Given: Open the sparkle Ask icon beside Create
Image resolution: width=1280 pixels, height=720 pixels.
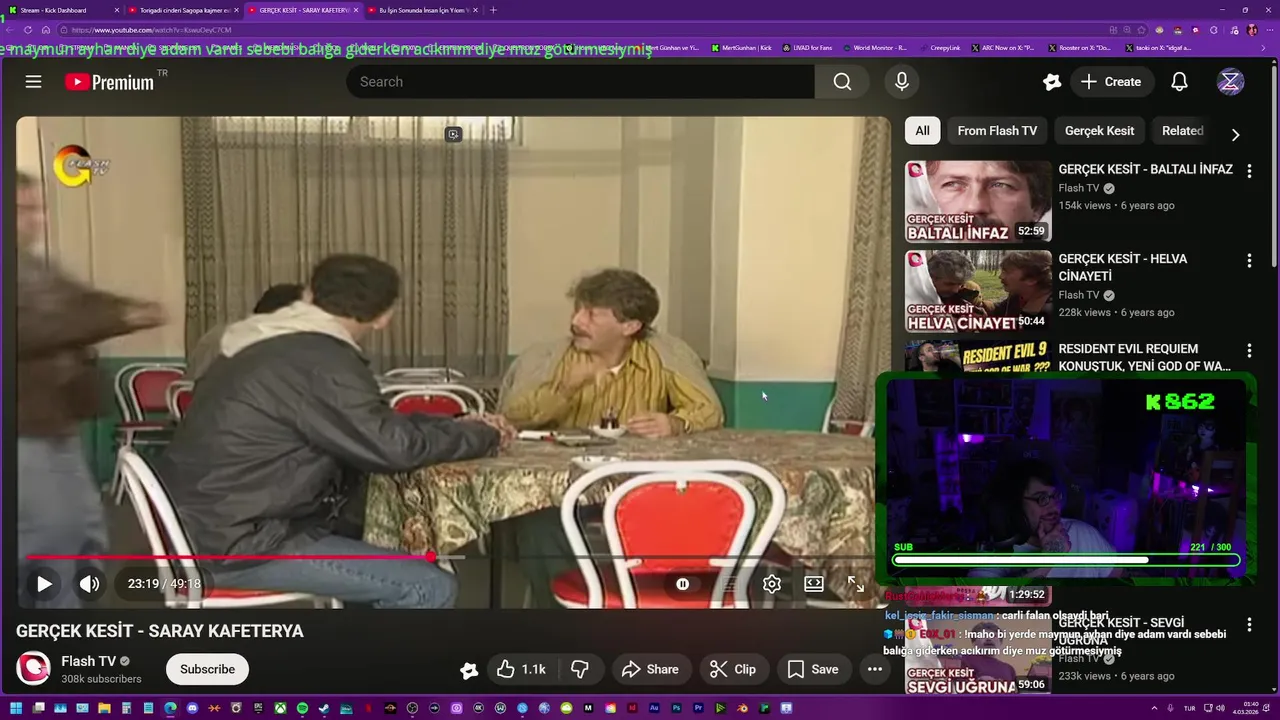Looking at the screenshot, I should (1051, 82).
